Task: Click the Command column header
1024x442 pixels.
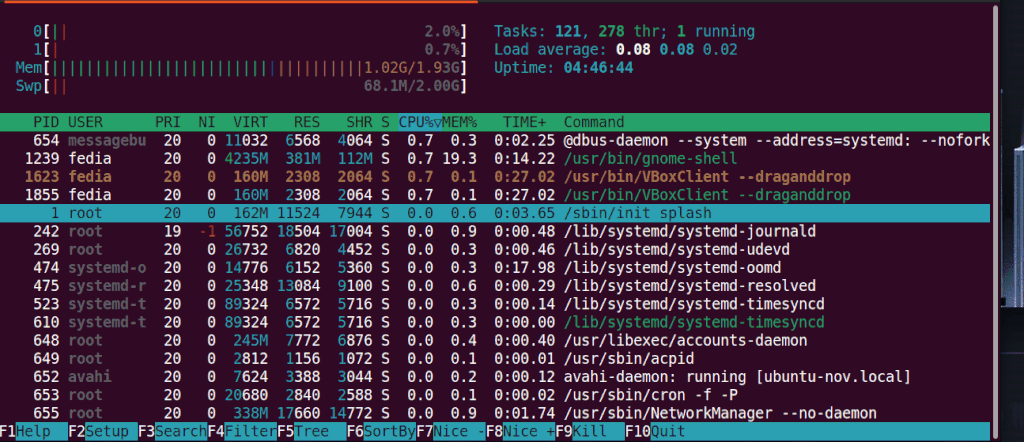Action: coord(594,122)
